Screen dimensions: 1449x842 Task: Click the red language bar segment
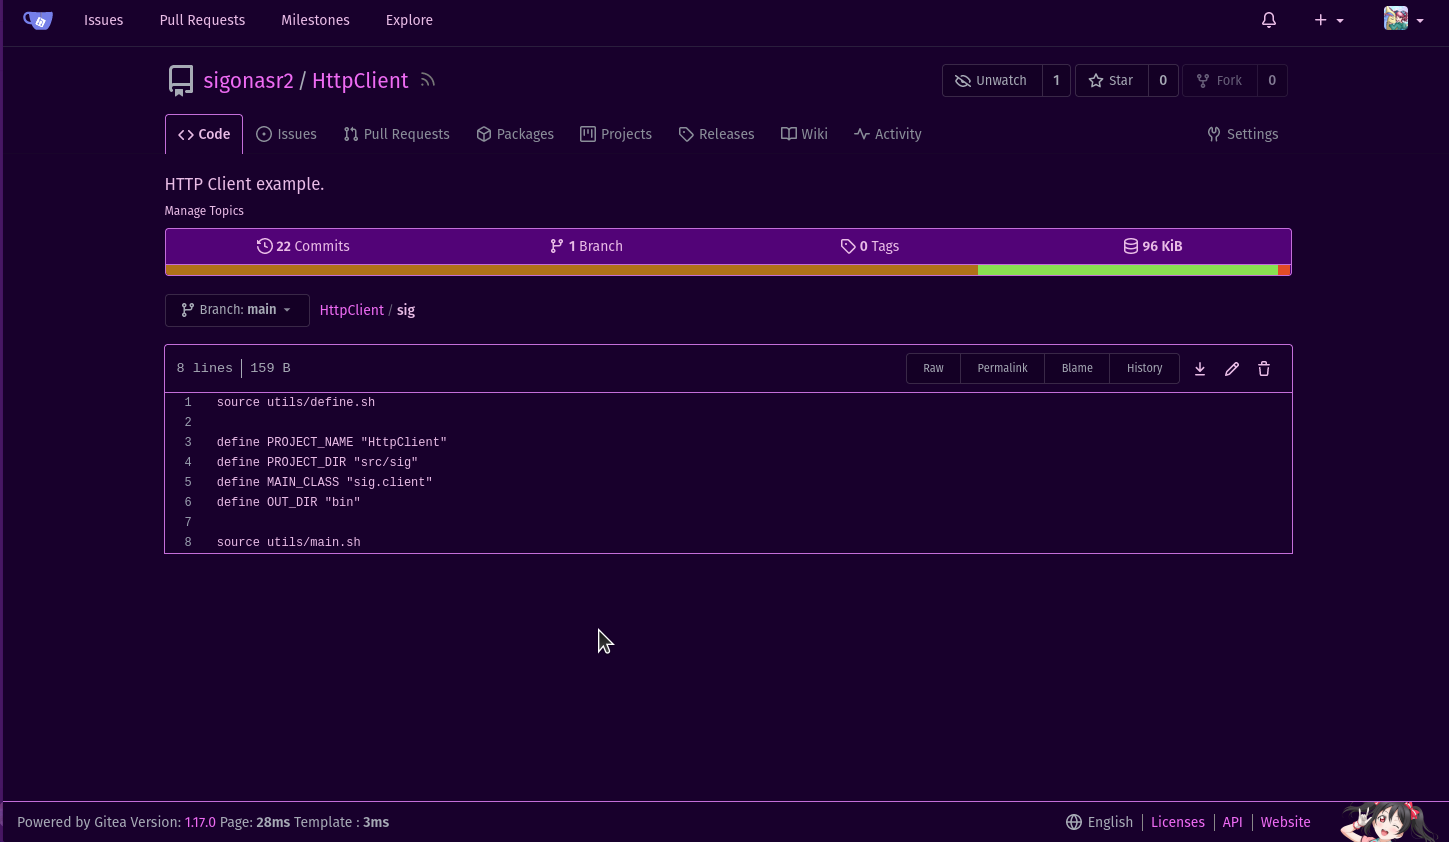pyautogui.click(x=1284, y=270)
